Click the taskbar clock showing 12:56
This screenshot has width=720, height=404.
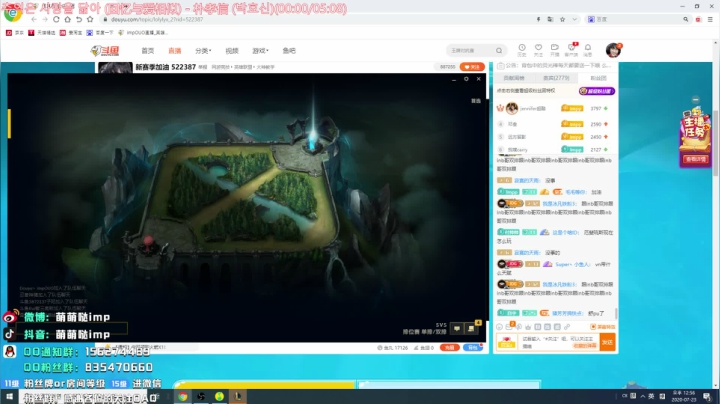[x=684, y=396]
